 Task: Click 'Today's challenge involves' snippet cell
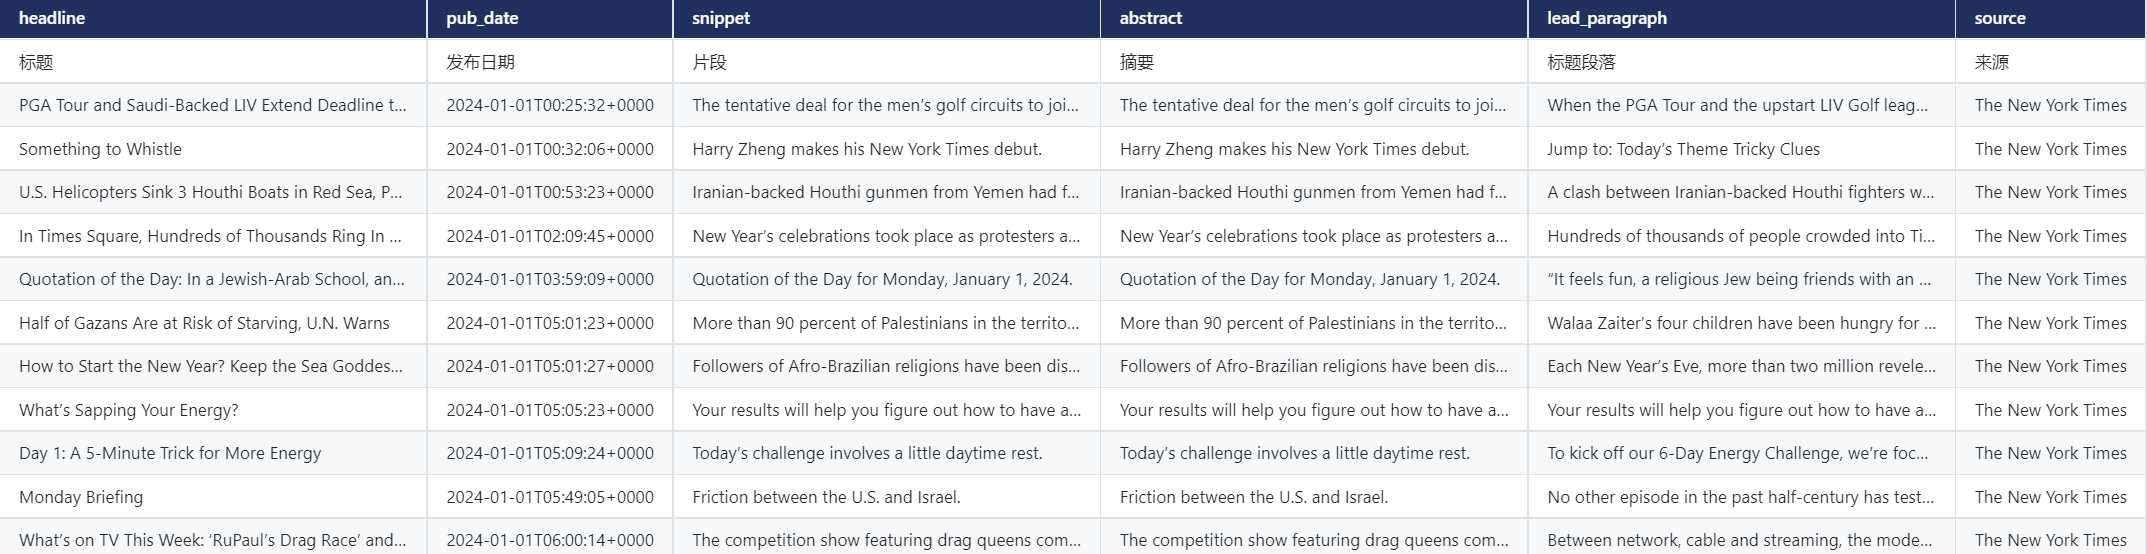[x=866, y=453]
